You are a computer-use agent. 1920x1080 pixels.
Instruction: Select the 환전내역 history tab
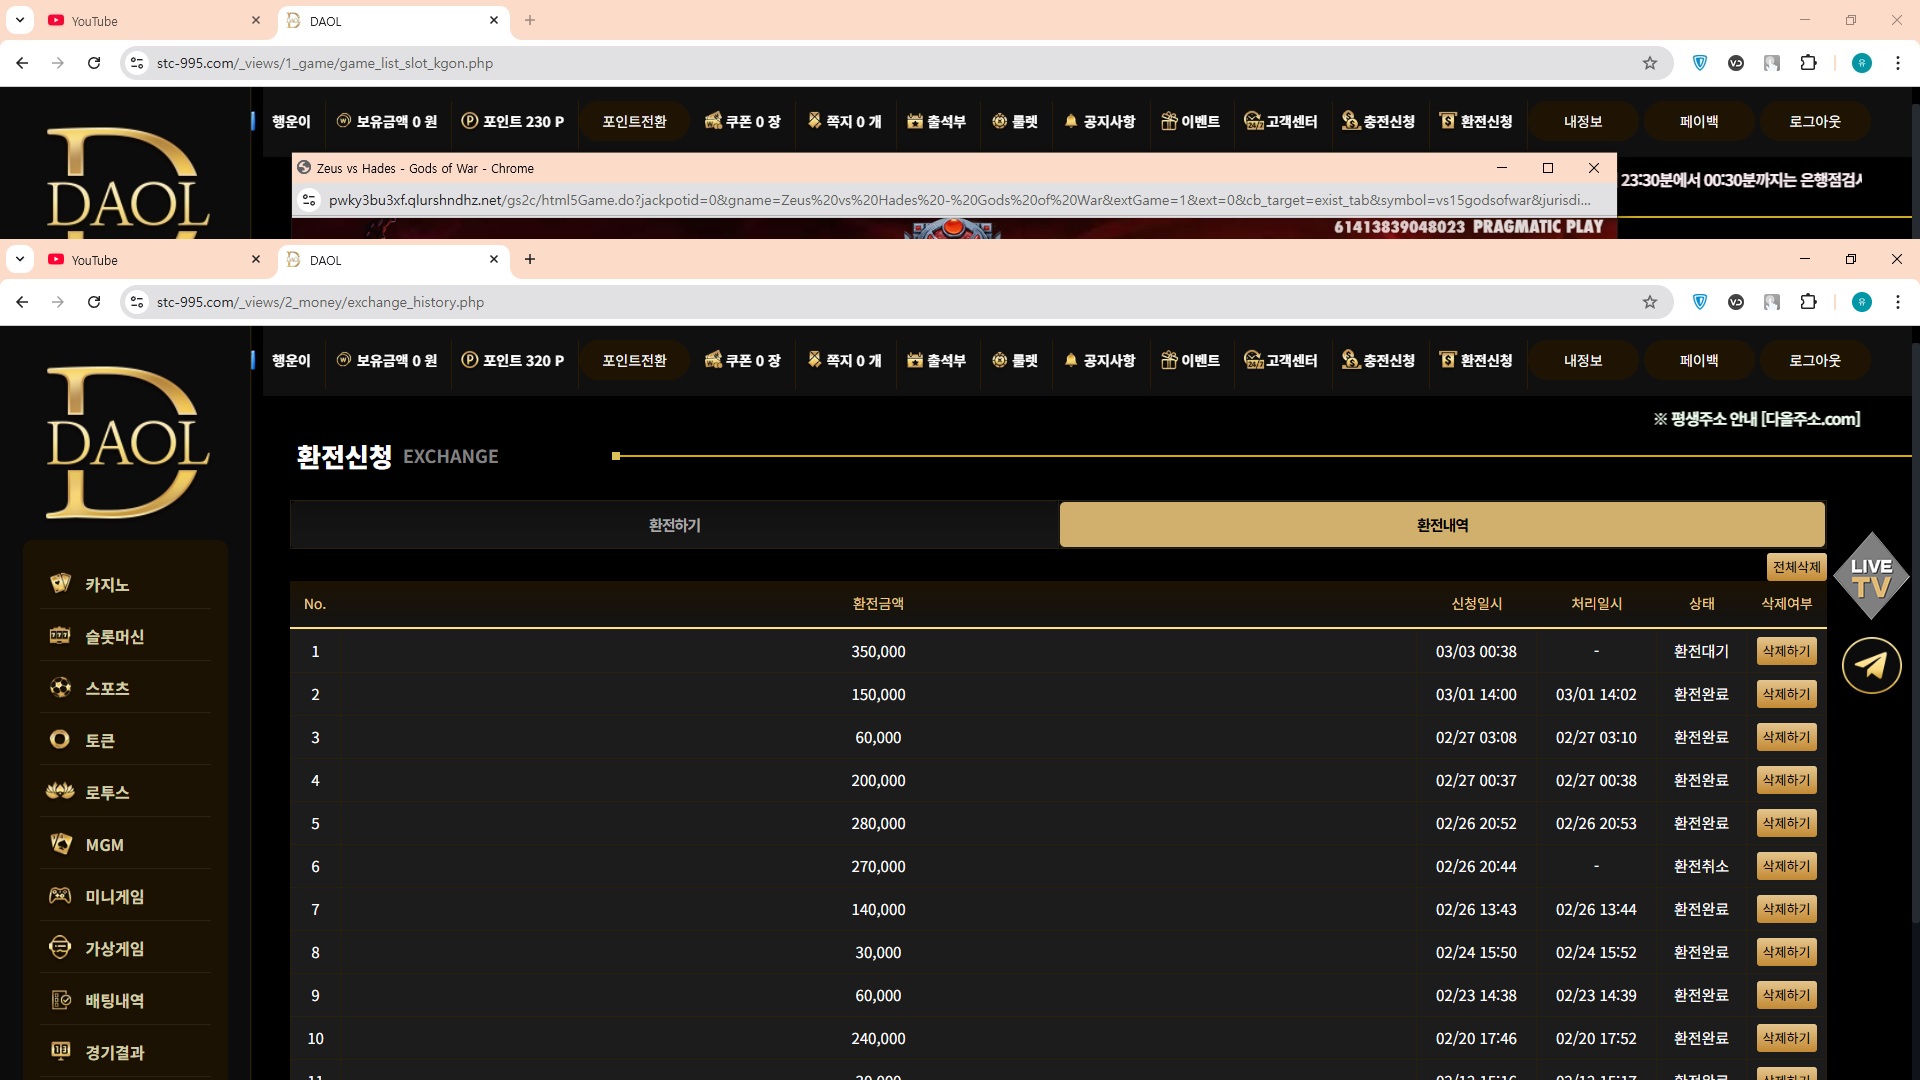[x=1442, y=525]
